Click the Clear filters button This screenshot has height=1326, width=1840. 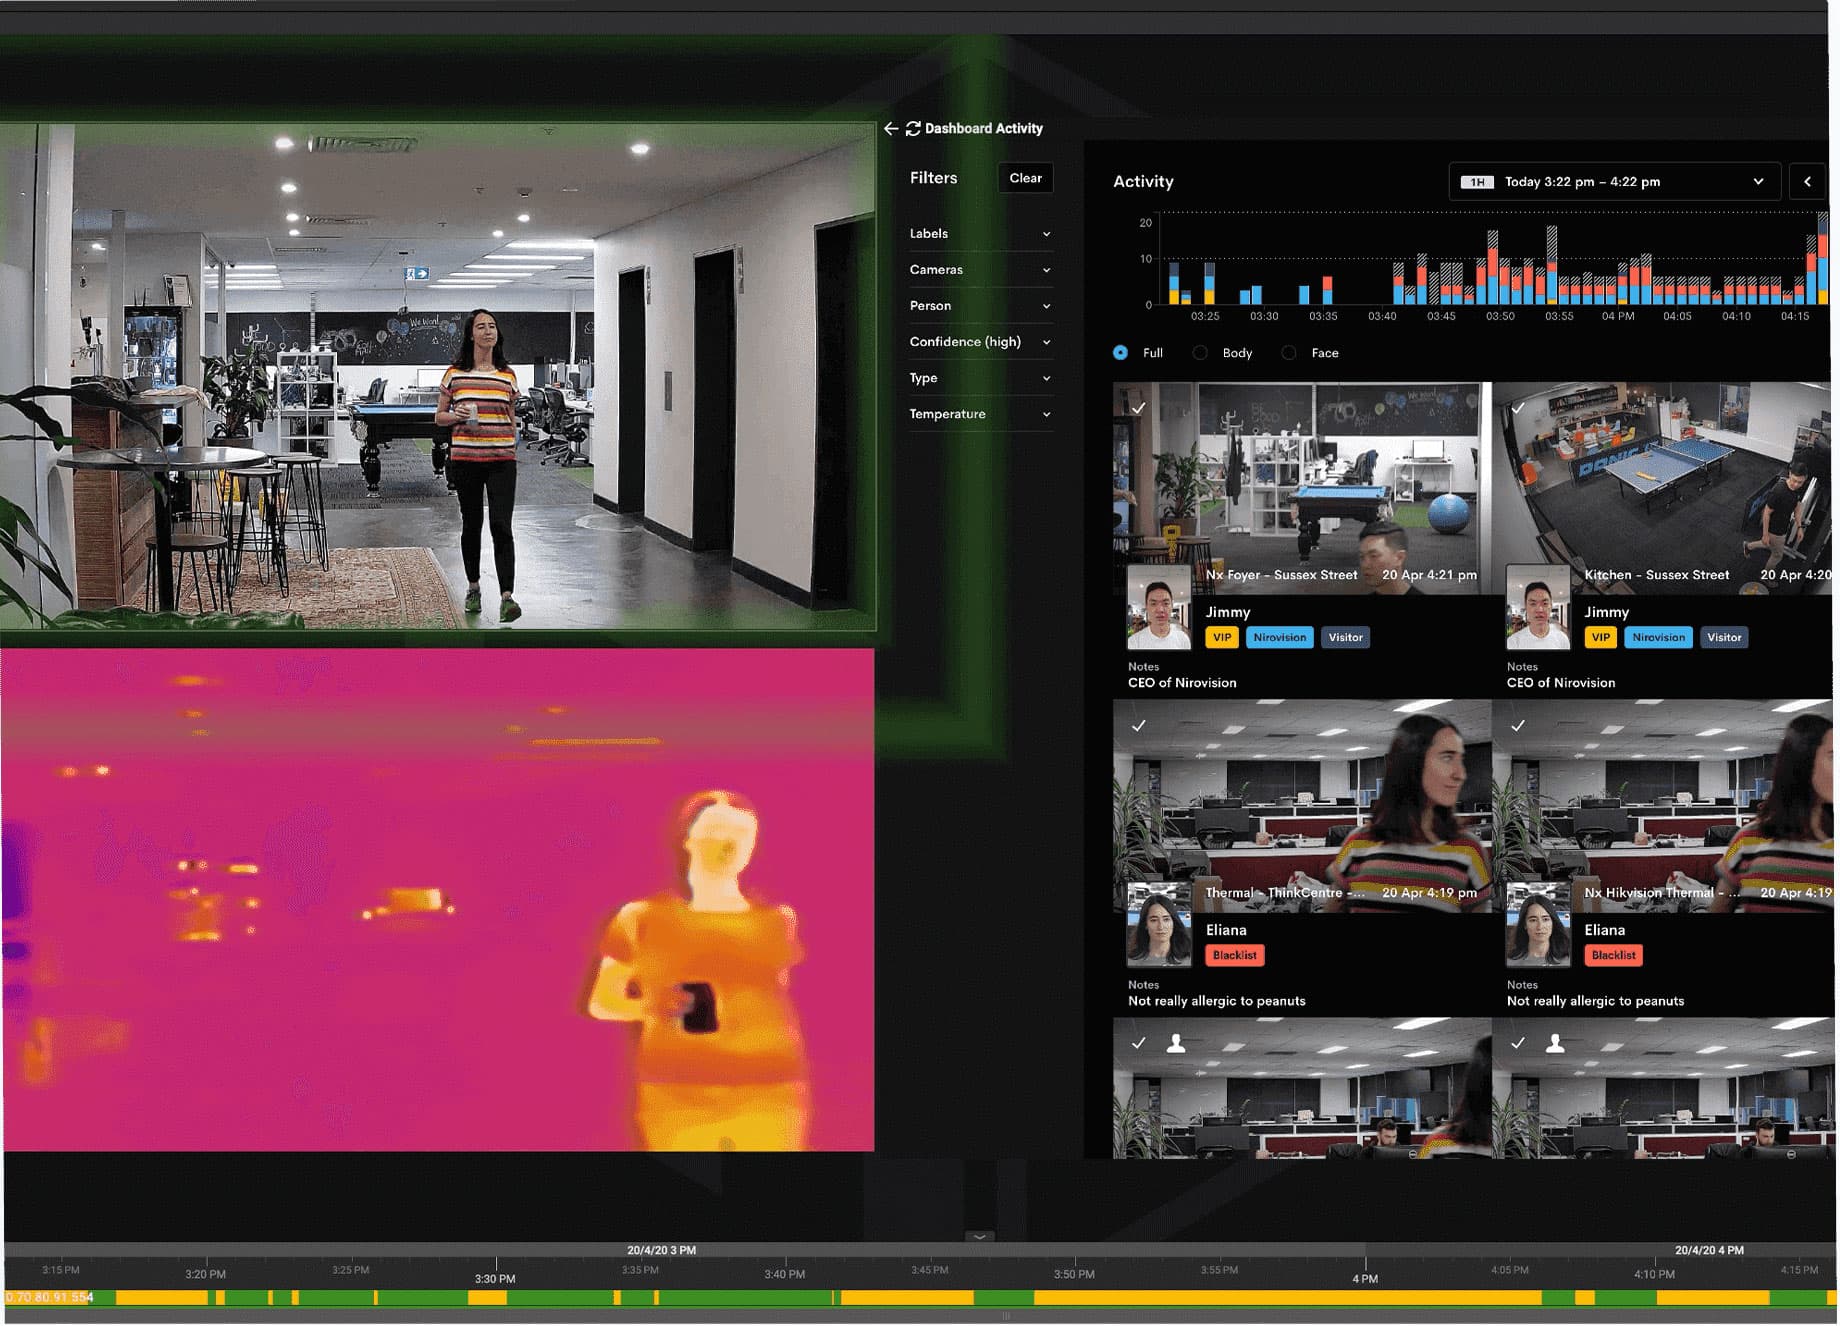coord(1025,178)
